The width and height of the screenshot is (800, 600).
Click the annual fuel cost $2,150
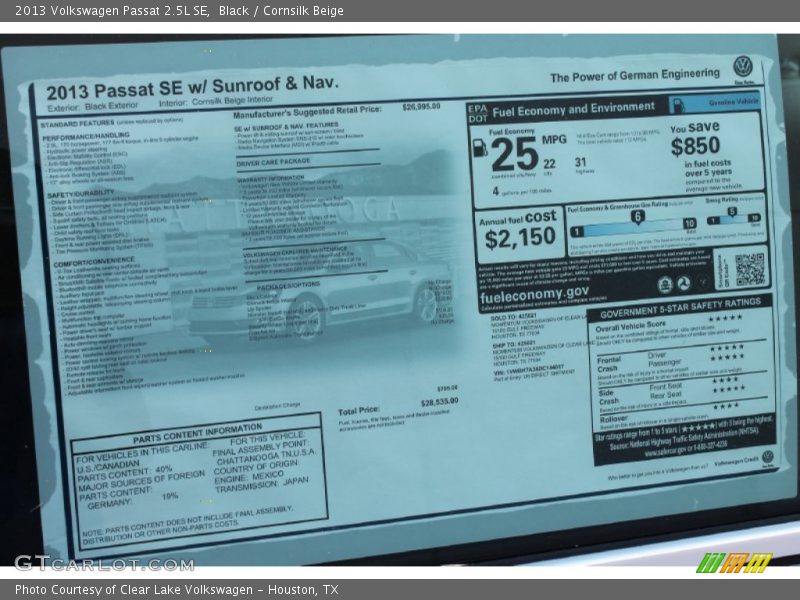point(520,238)
